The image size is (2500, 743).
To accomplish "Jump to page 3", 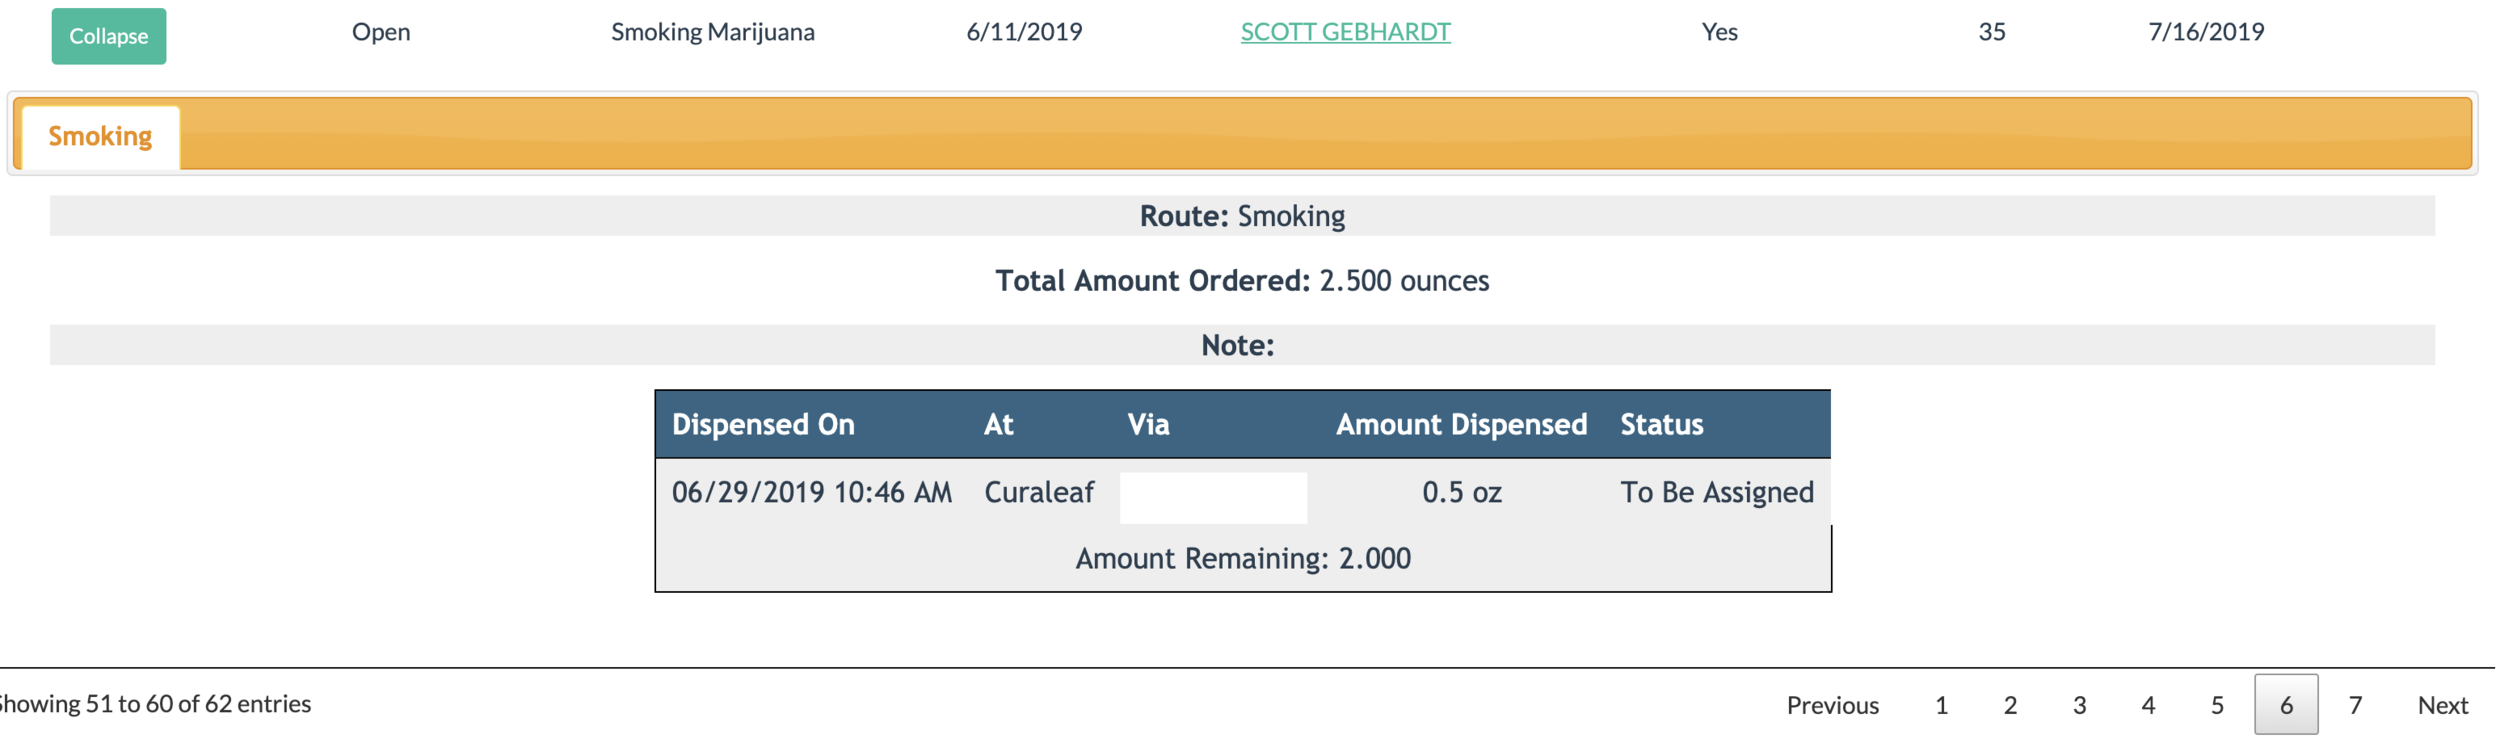I will point(2079,705).
